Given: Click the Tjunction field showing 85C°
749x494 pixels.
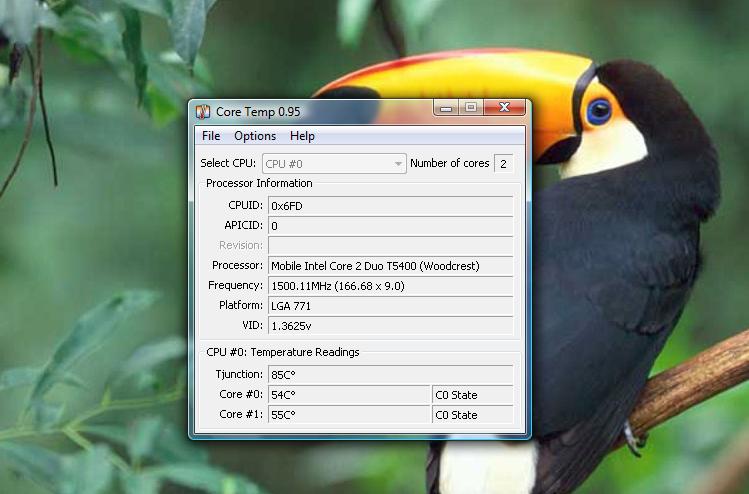Looking at the screenshot, I should pyautogui.click(x=390, y=375).
